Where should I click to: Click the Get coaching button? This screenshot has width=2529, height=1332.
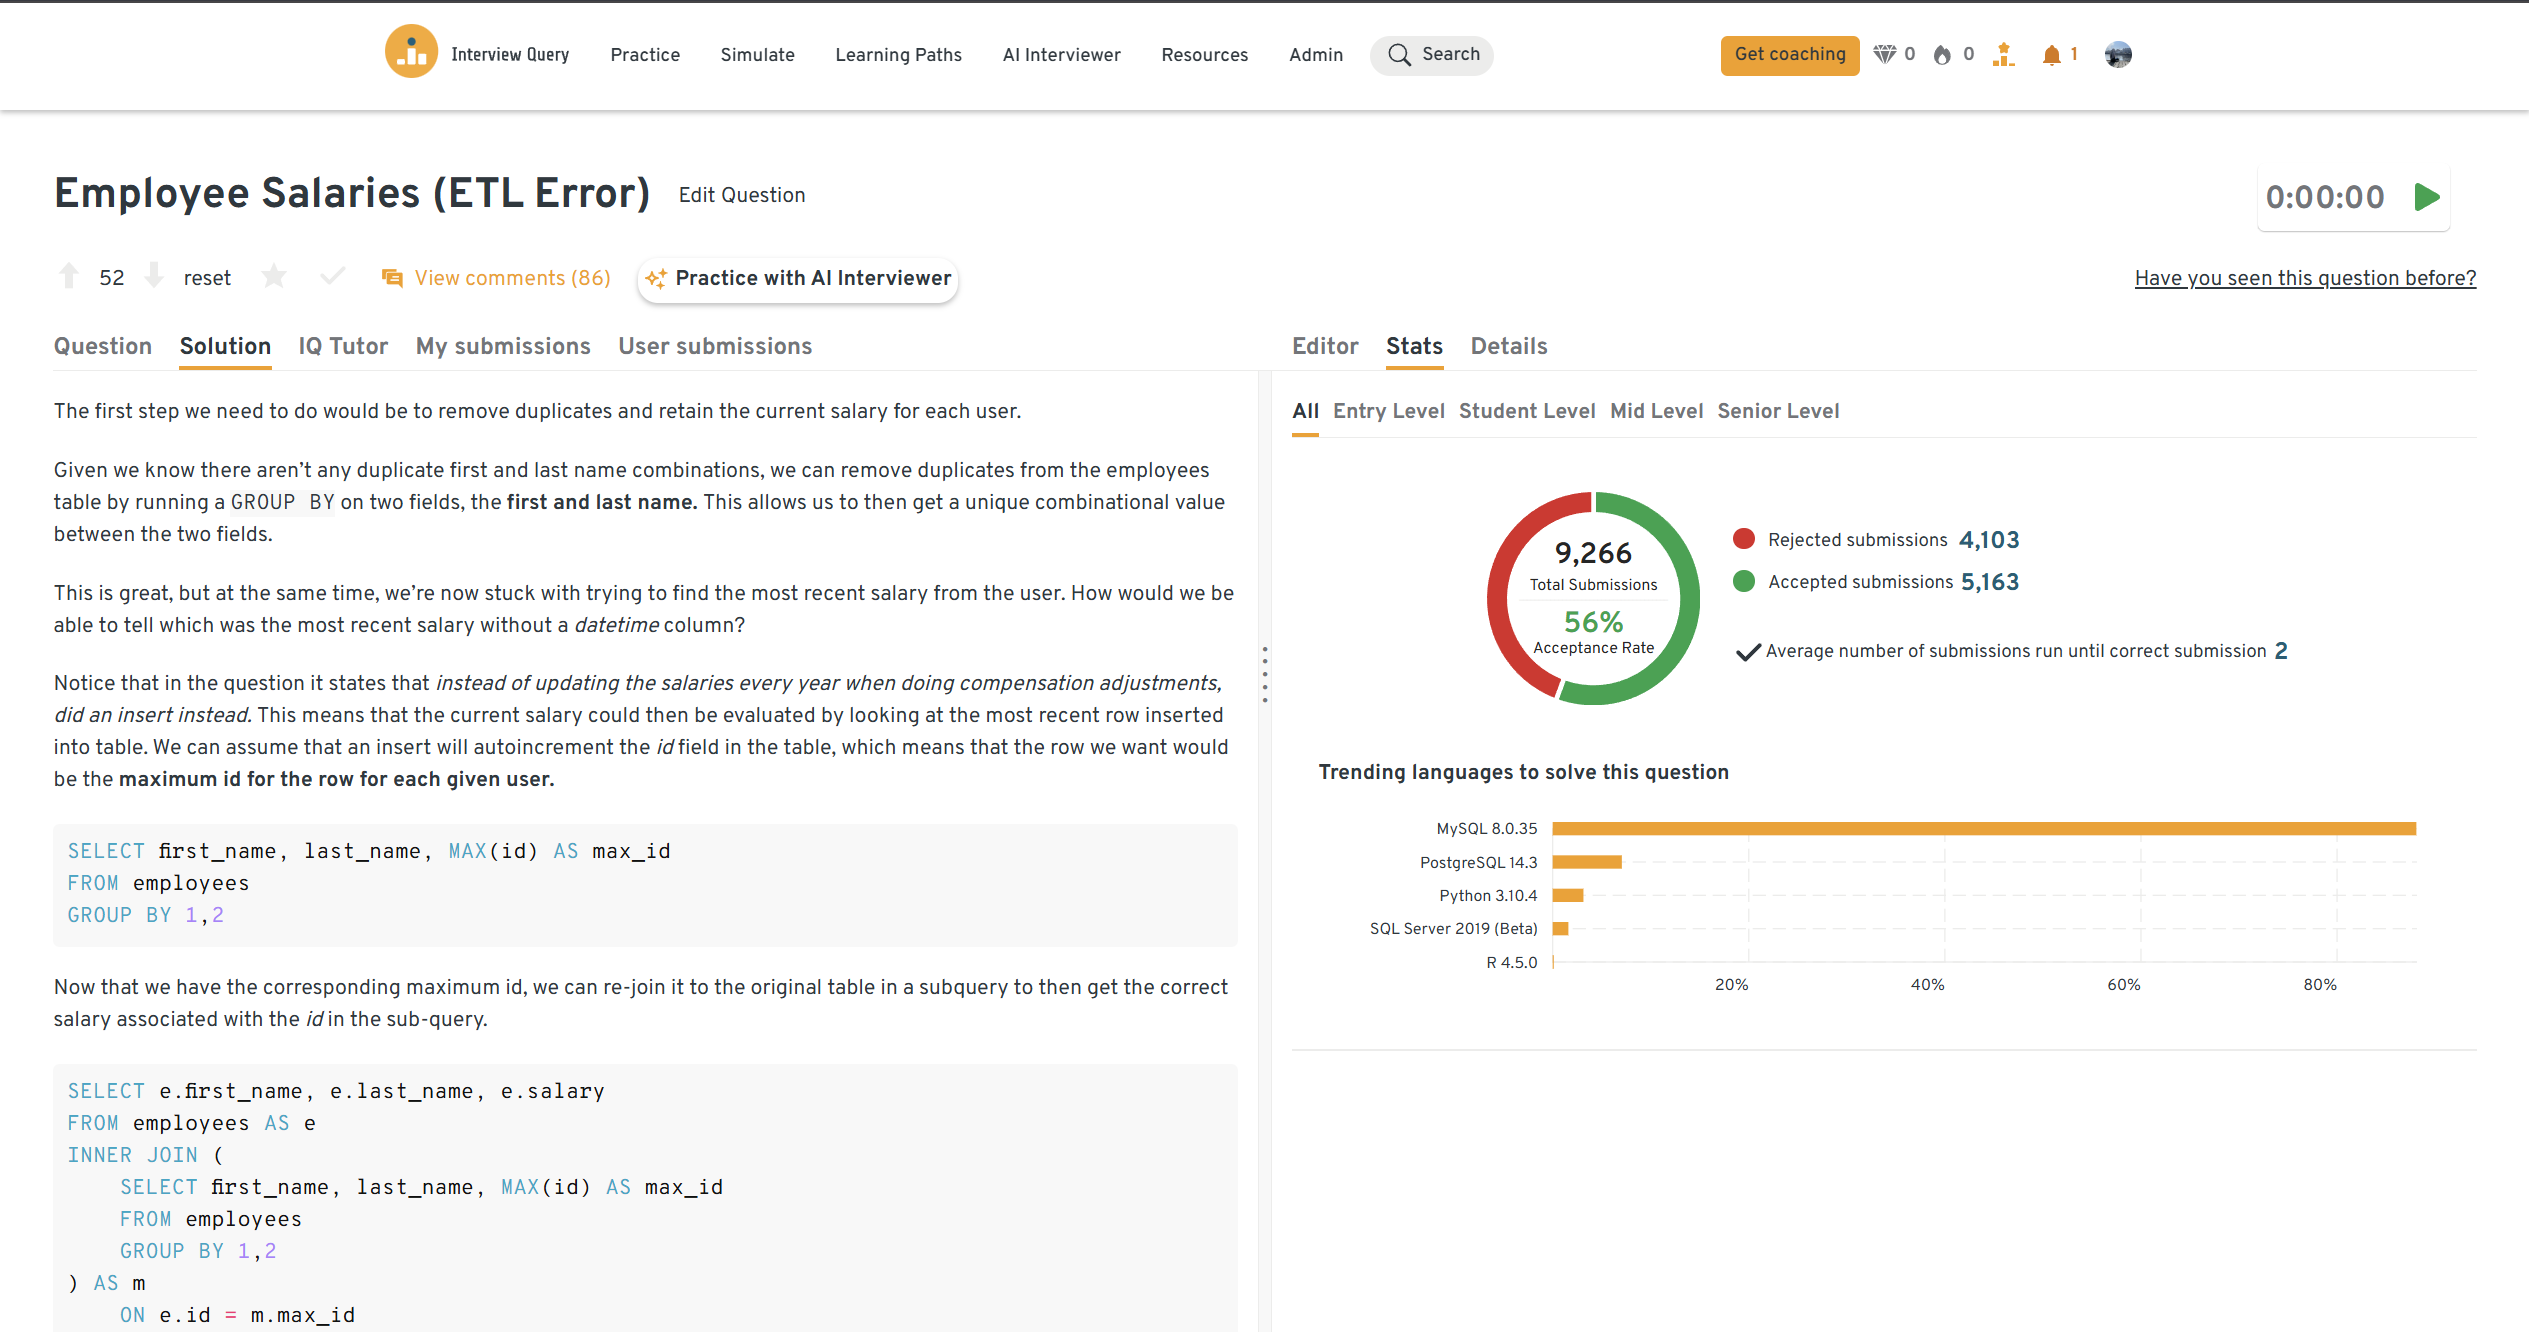pyautogui.click(x=1789, y=55)
